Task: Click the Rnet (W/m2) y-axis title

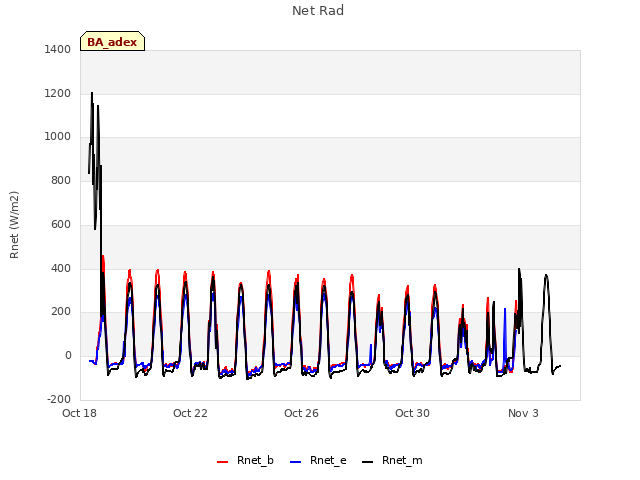Action: tap(14, 225)
